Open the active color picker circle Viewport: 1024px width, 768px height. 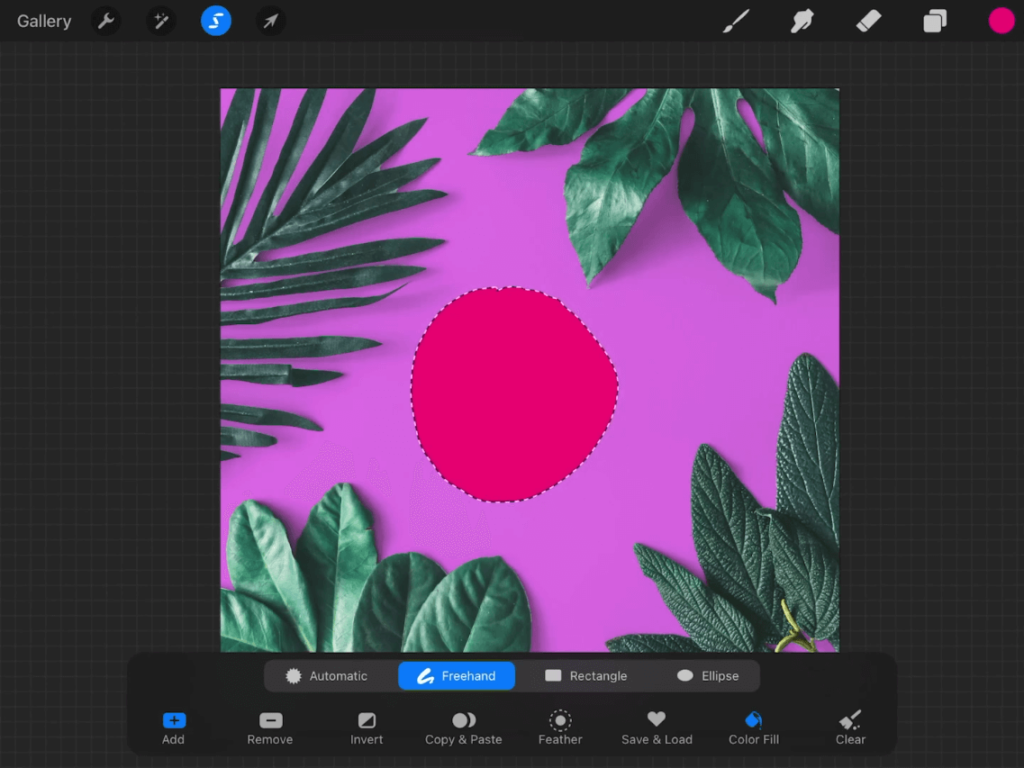coord(1001,21)
